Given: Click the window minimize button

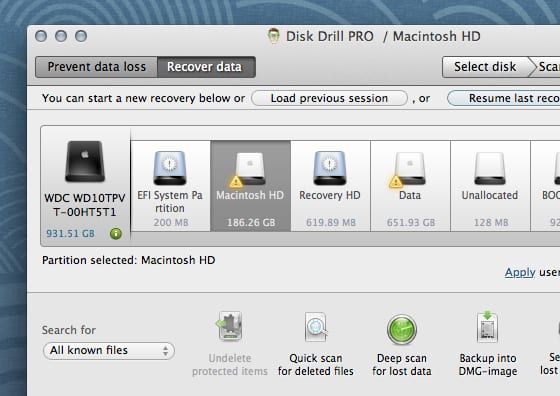Looking at the screenshot, I should pos(61,36).
